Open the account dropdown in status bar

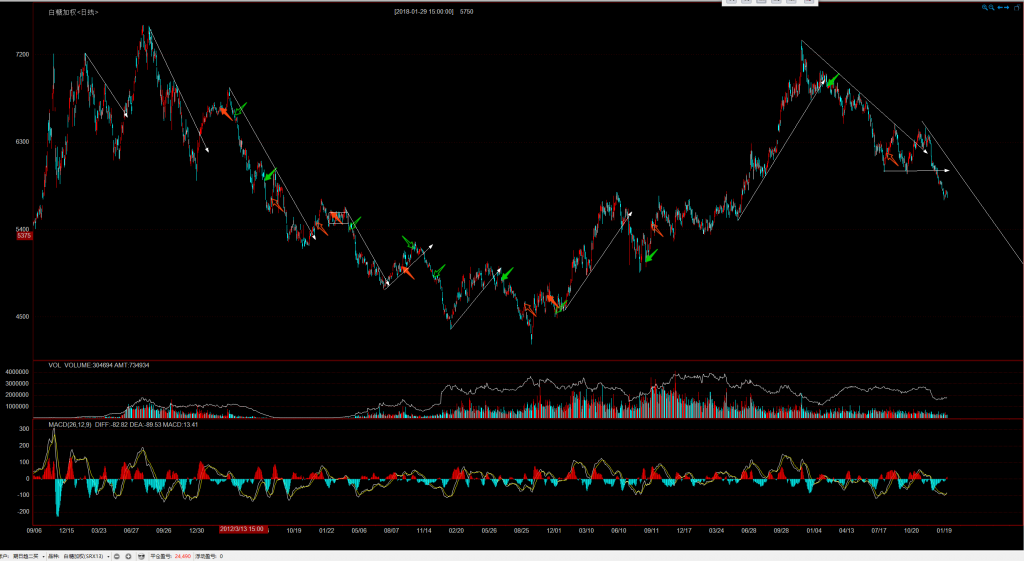pos(43,555)
